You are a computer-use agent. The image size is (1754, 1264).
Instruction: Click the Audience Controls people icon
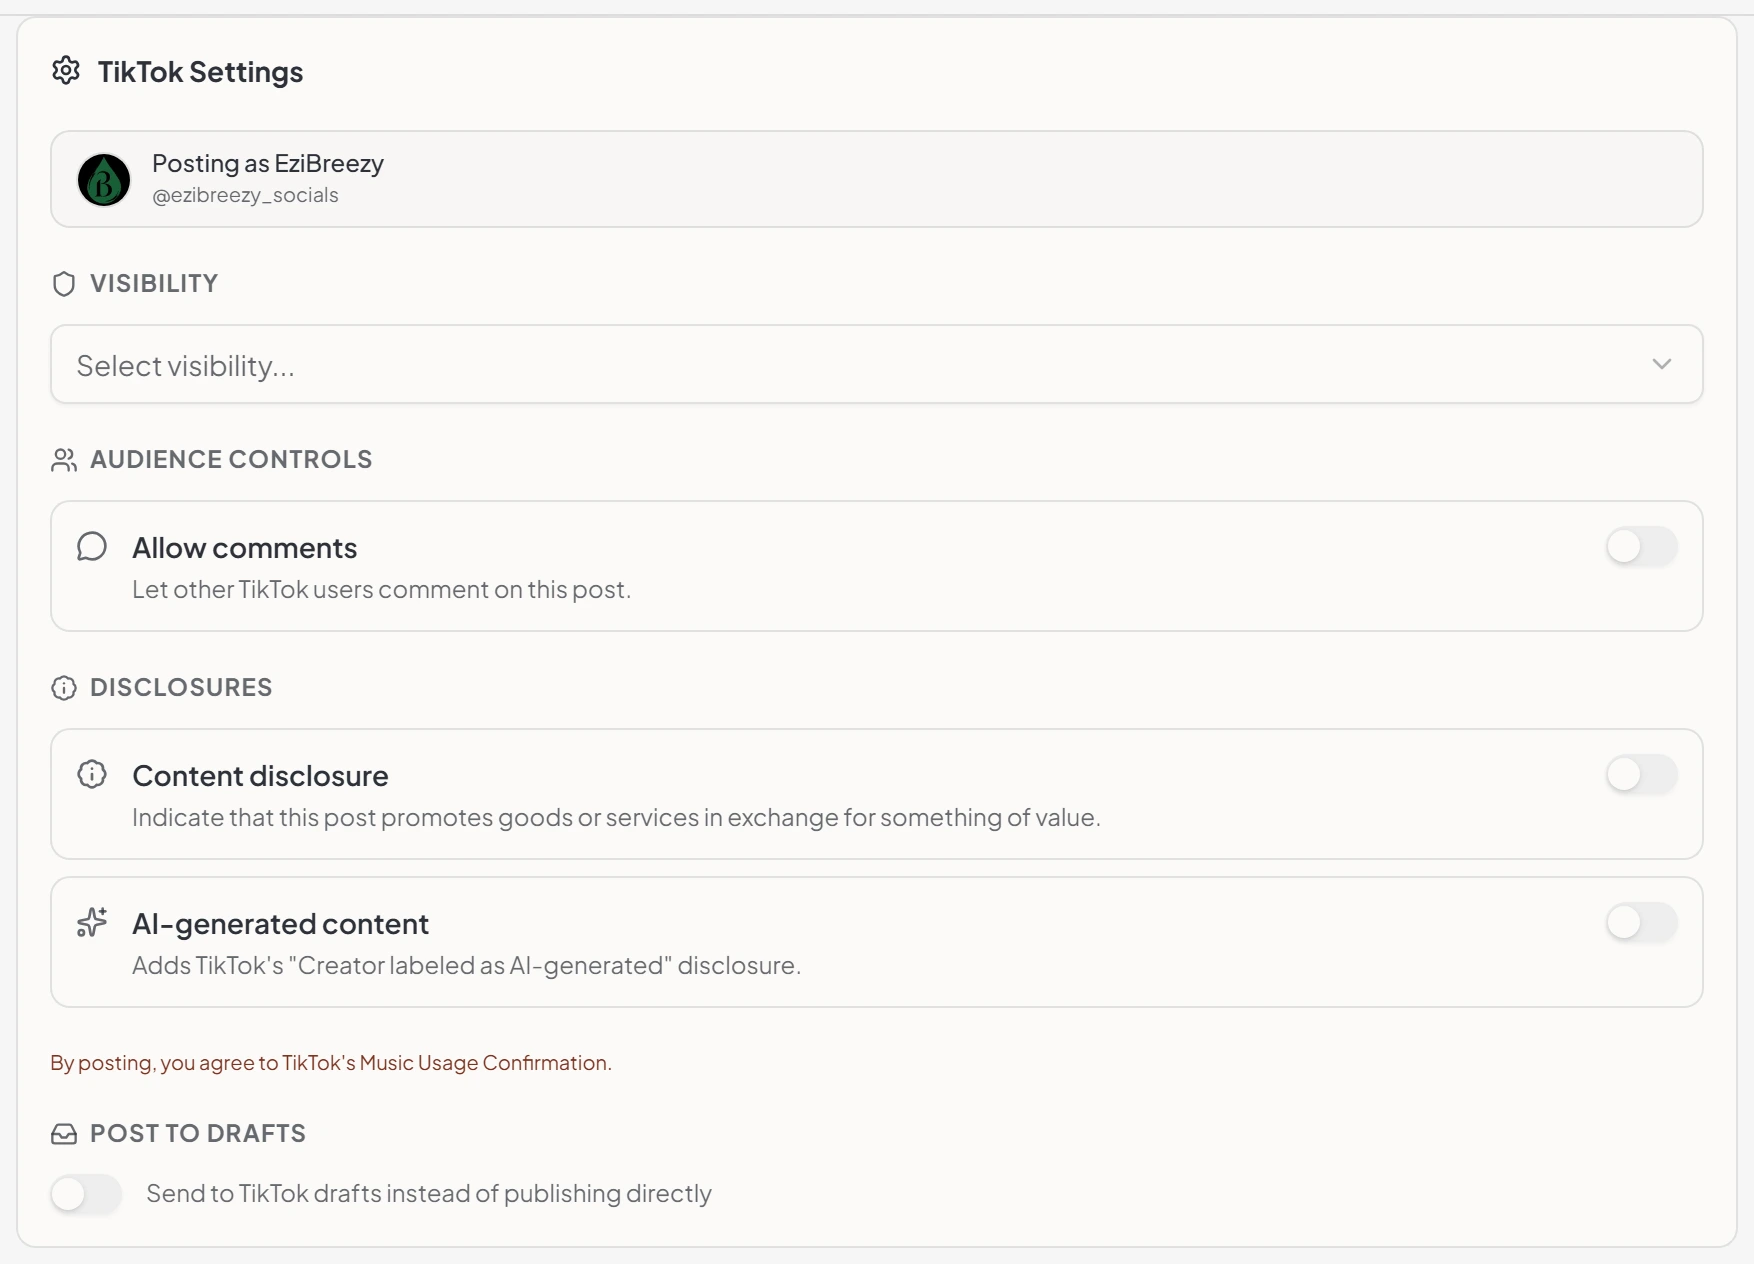(x=64, y=460)
